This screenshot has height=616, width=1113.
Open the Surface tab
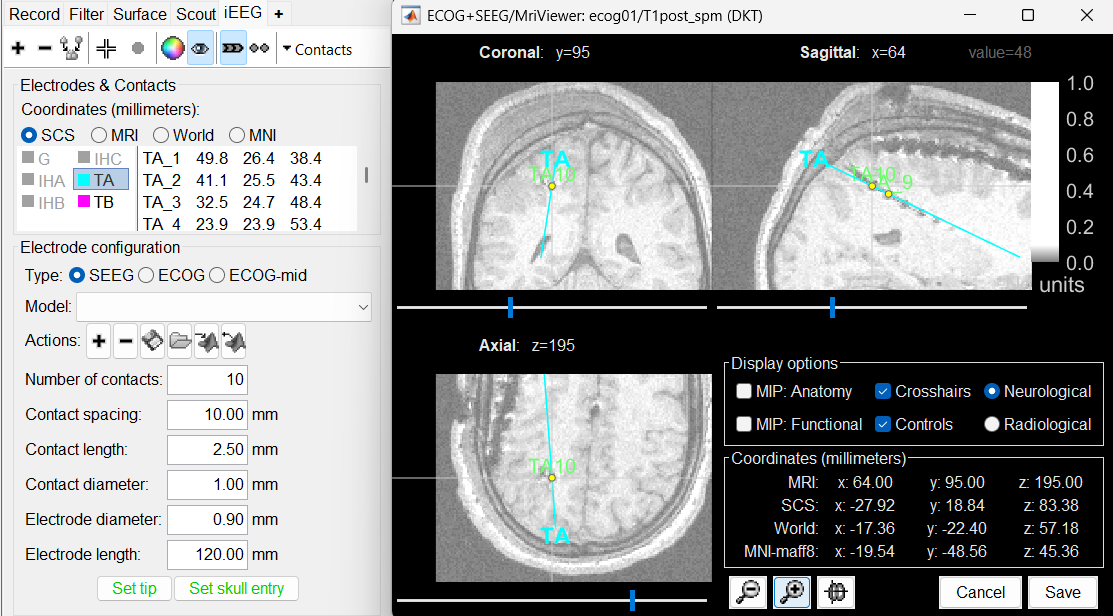(140, 14)
